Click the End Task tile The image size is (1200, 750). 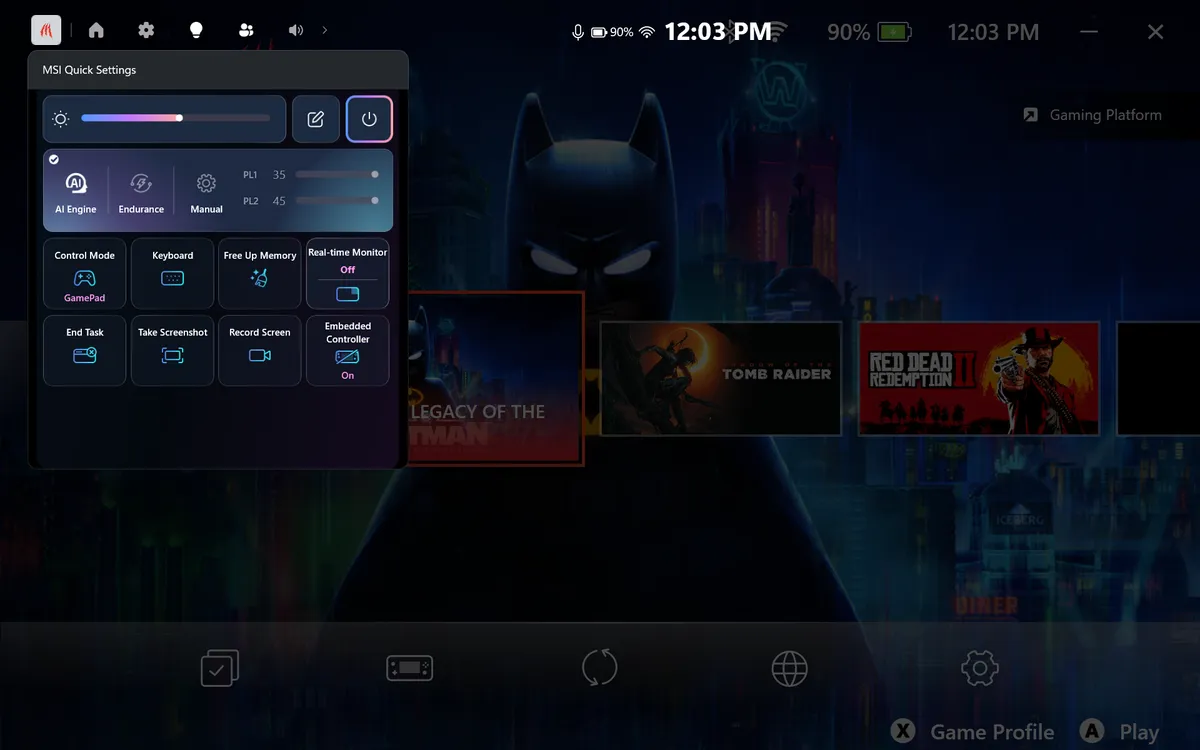coord(85,350)
